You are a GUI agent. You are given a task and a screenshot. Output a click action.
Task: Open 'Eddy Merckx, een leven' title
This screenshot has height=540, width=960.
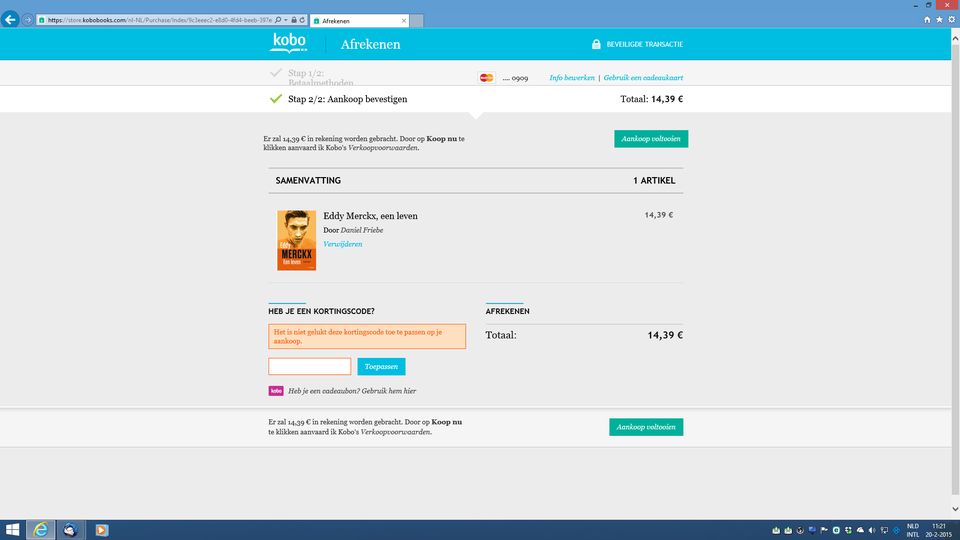click(x=370, y=216)
